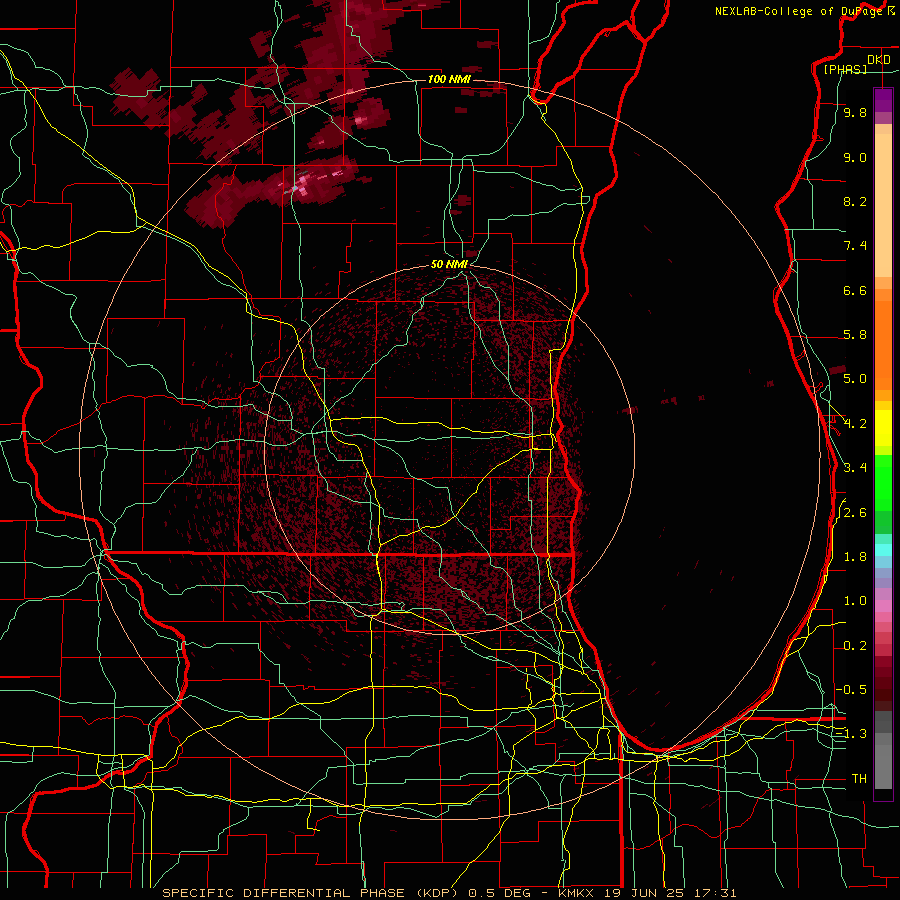Click the -1.3 scale value
The image size is (900, 900).
(852, 734)
